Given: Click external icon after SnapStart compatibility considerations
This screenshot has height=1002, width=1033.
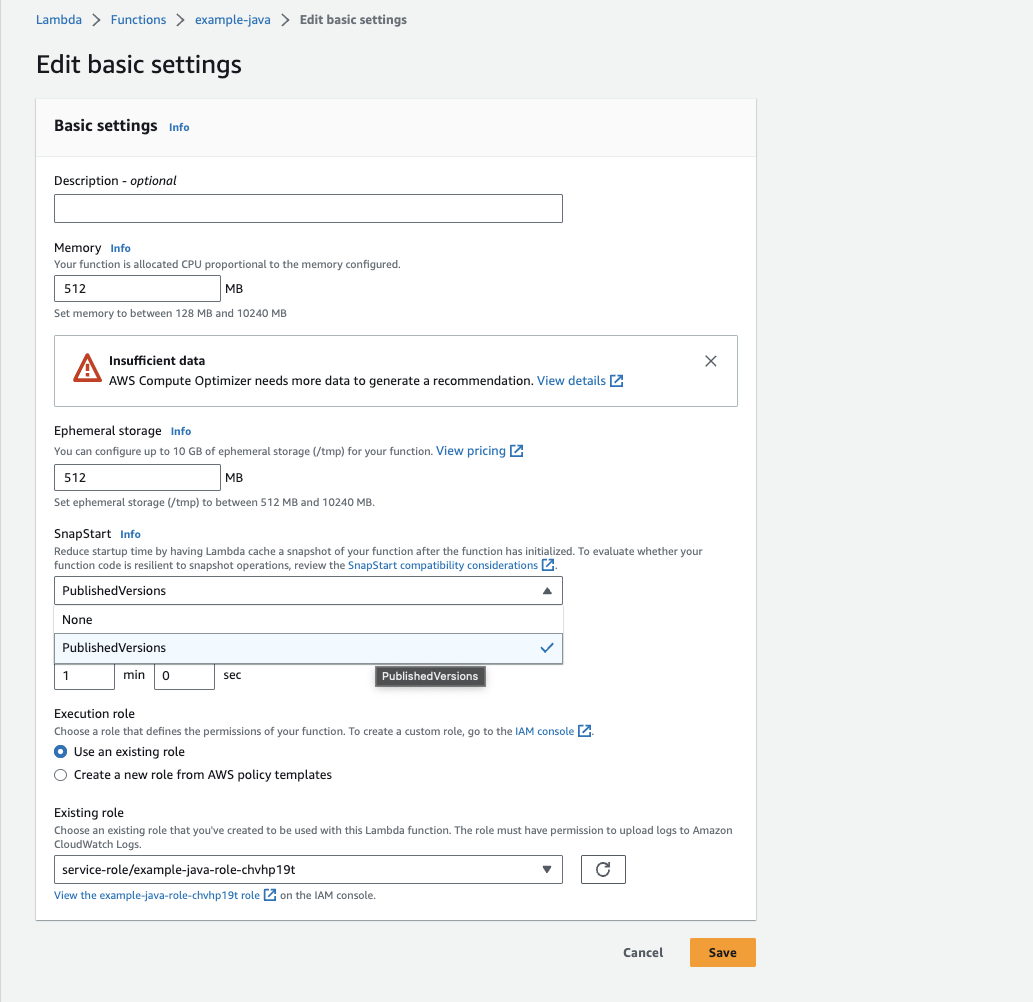Looking at the screenshot, I should click(548, 565).
